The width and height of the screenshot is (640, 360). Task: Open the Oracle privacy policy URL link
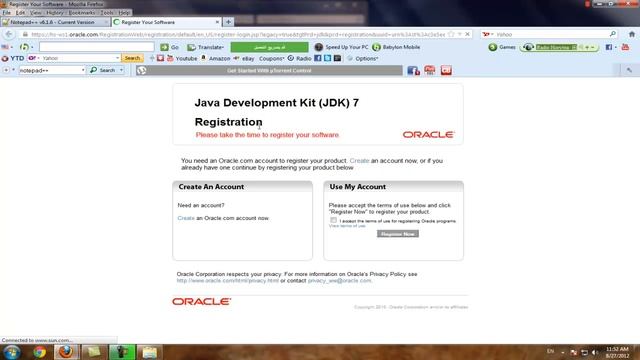228,281
